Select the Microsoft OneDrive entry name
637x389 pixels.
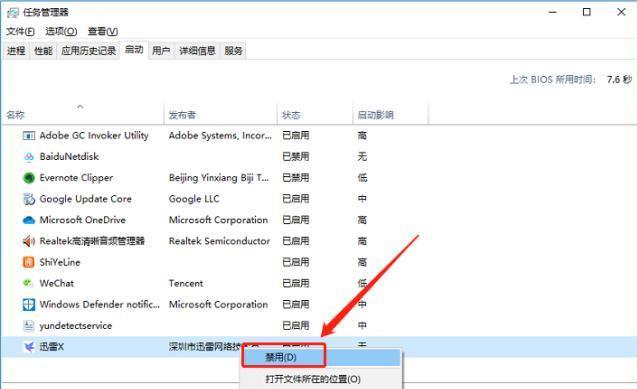coord(82,220)
